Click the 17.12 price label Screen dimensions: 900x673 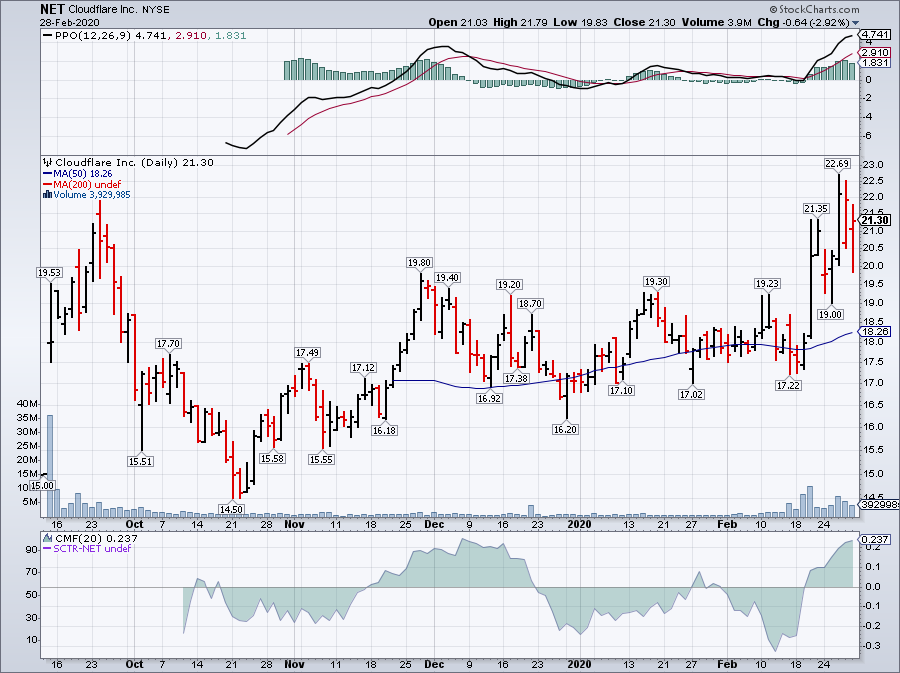[363, 368]
